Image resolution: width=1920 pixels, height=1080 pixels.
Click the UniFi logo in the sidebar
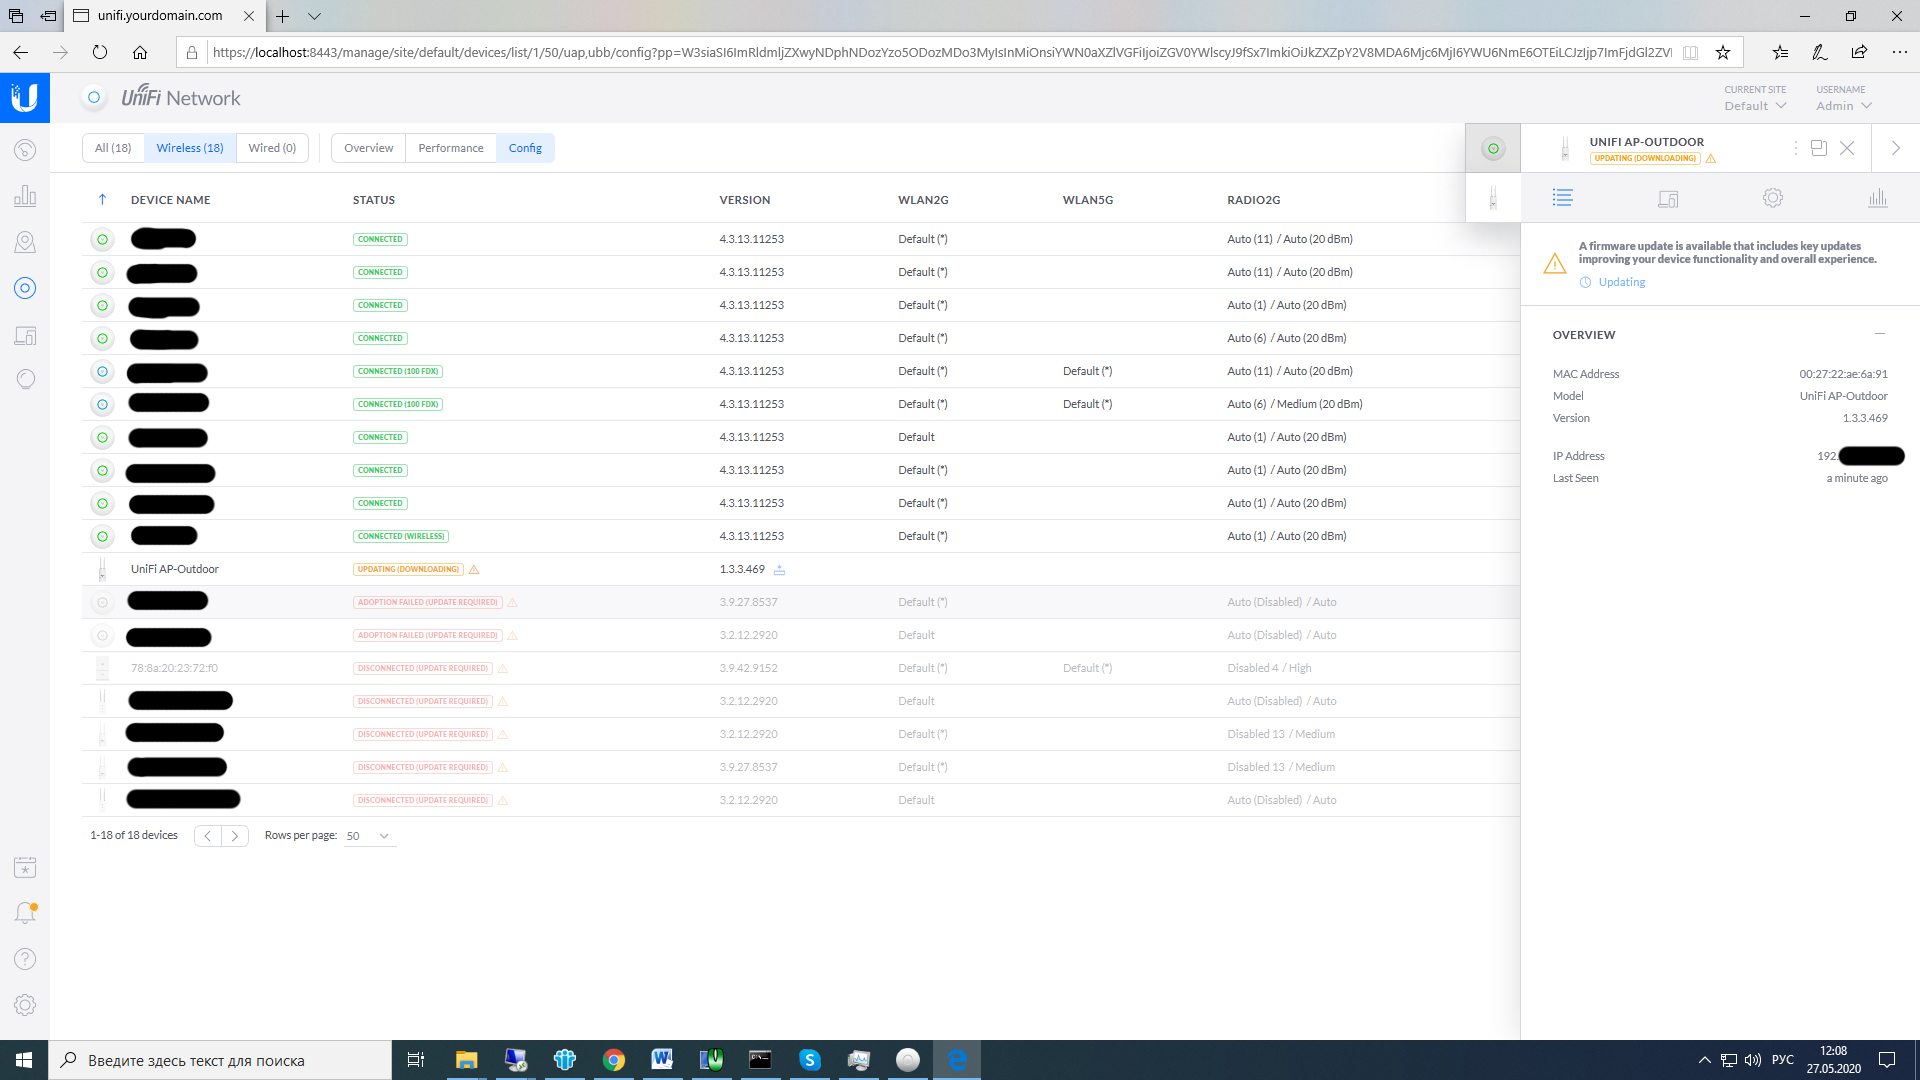[25, 97]
